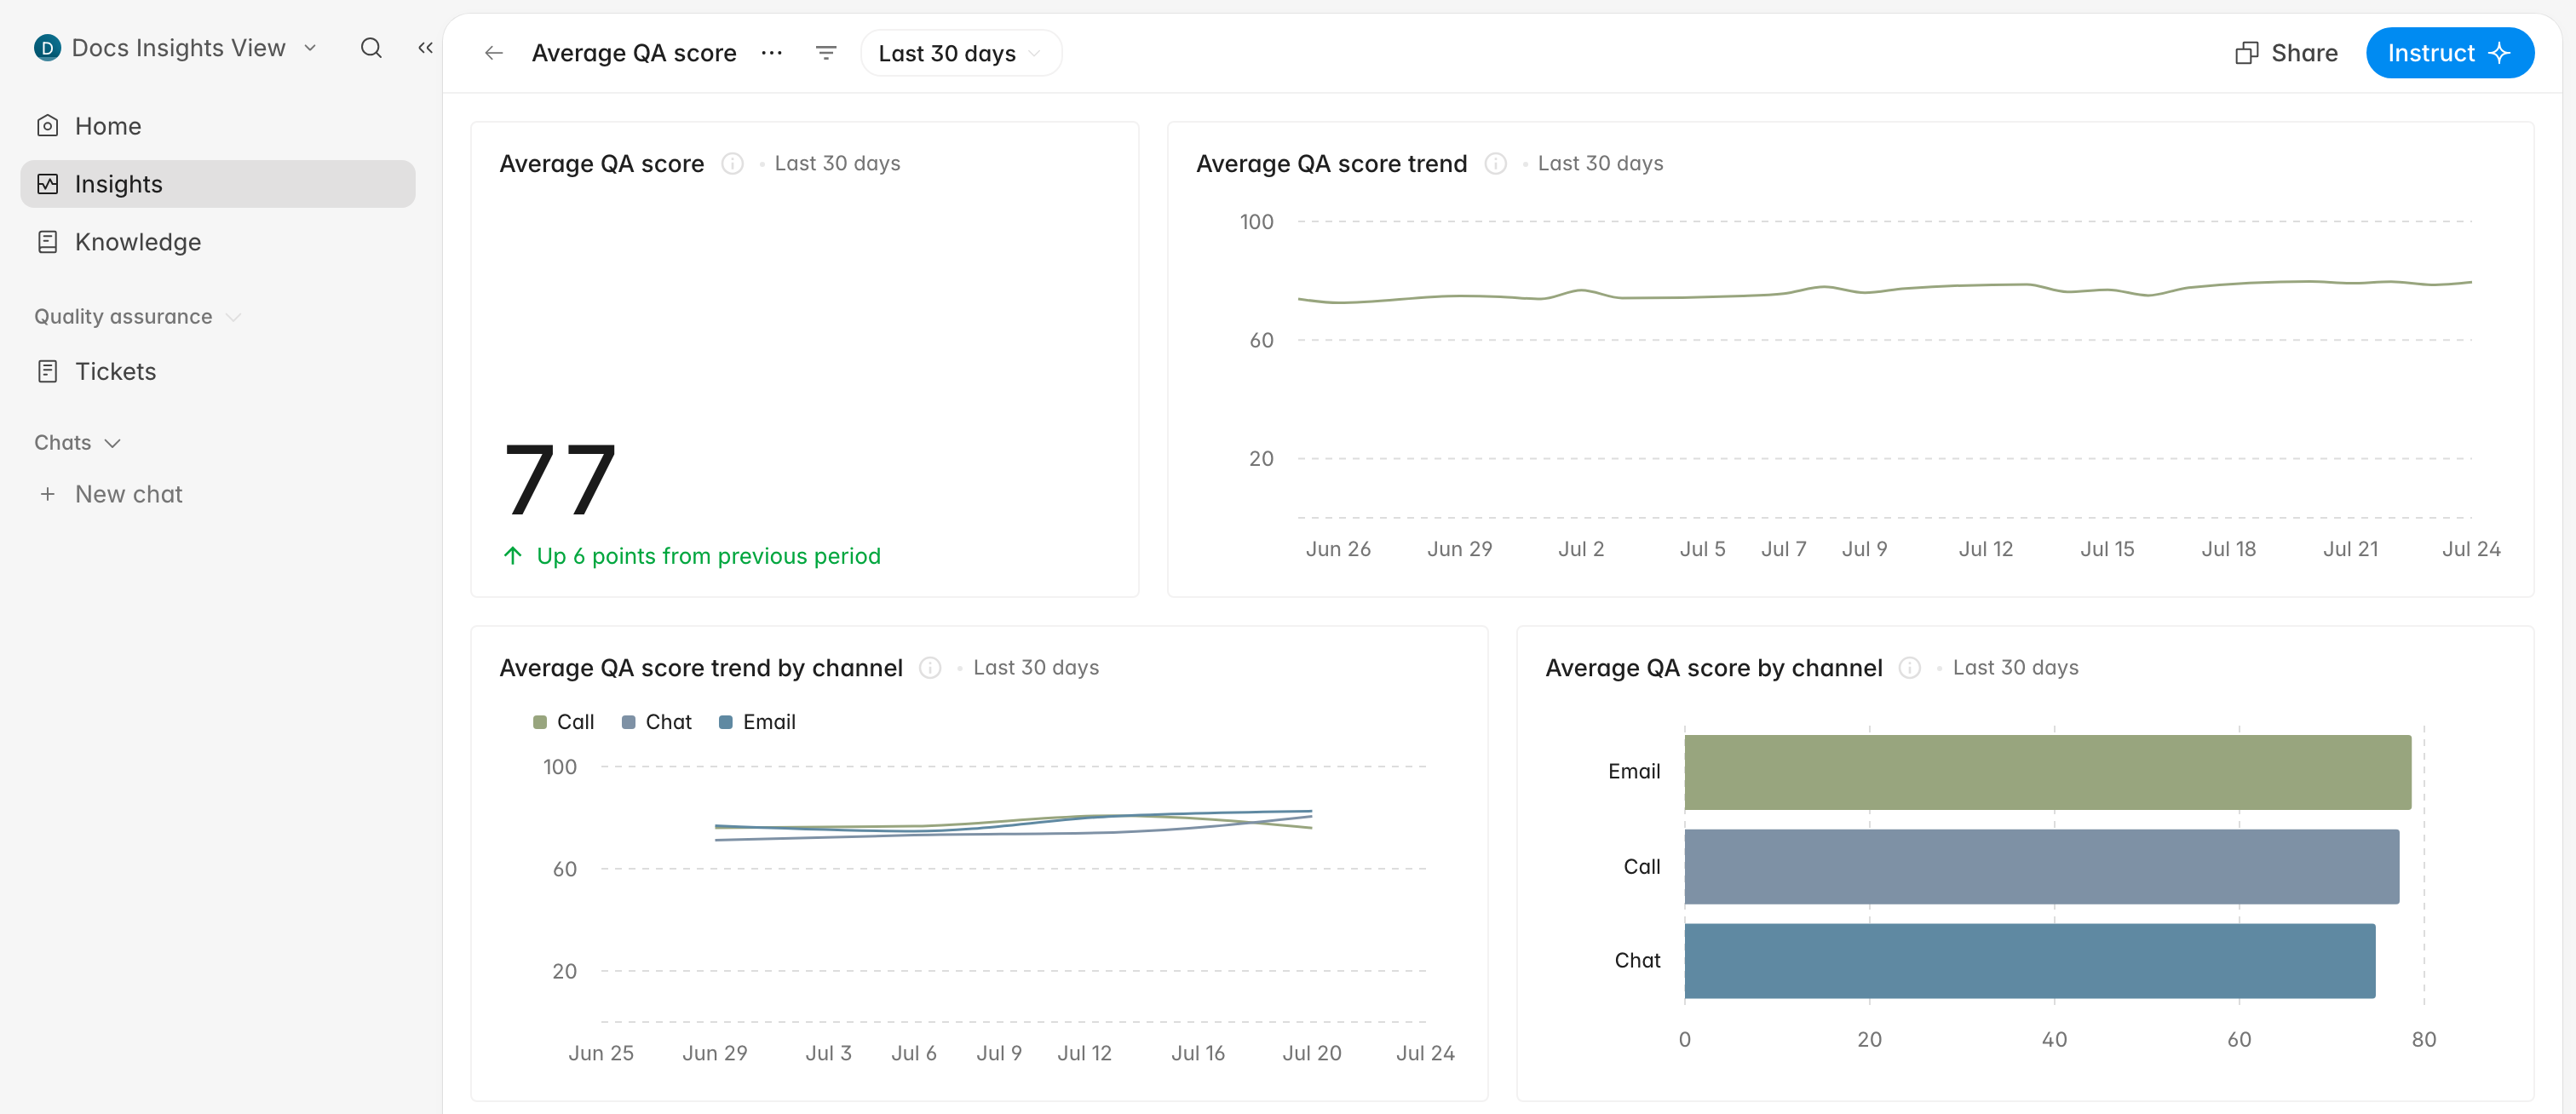Image resolution: width=2576 pixels, height=1114 pixels.
Task: Click 'Up 6 points from previous period' text
Action: [708, 556]
